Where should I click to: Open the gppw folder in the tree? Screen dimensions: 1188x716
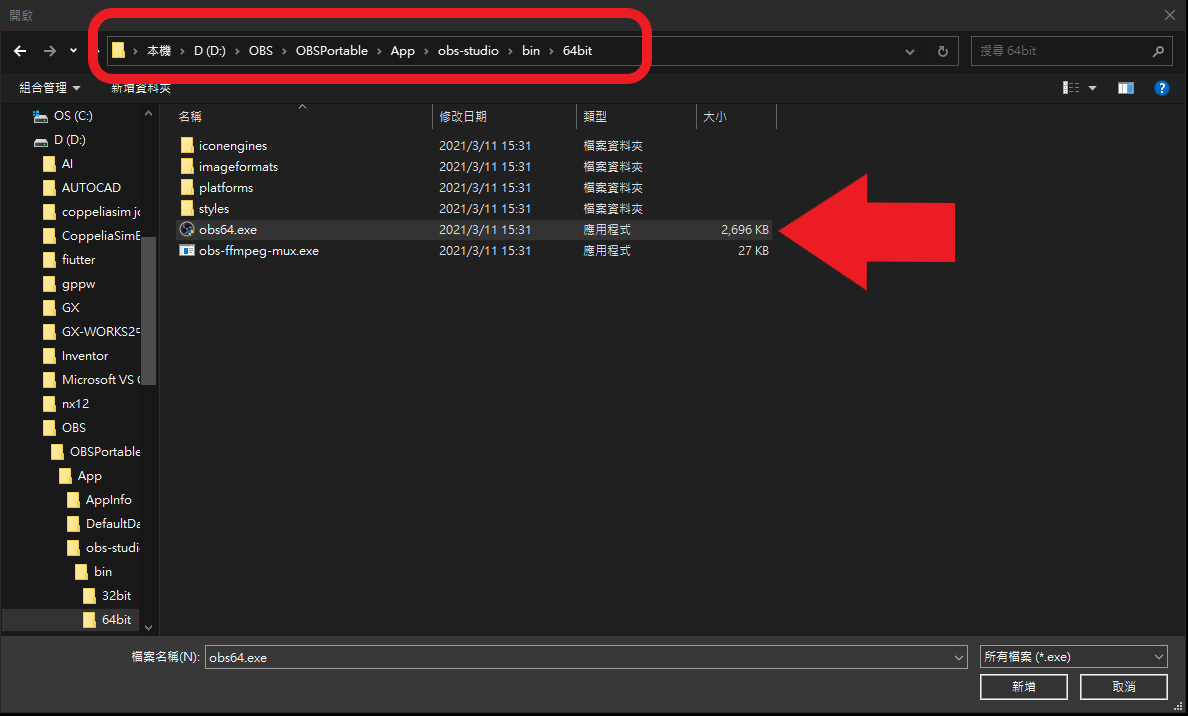(x=78, y=284)
